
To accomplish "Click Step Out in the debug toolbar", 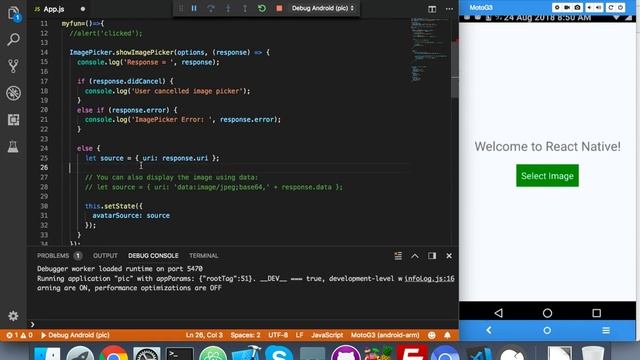I will 245,8.
